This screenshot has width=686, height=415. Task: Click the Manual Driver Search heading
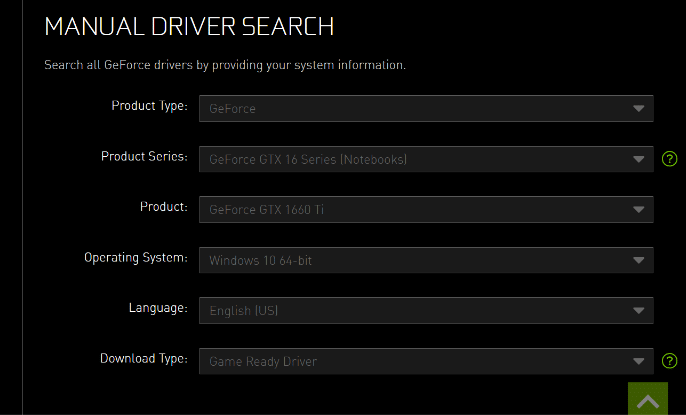coord(189,26)
